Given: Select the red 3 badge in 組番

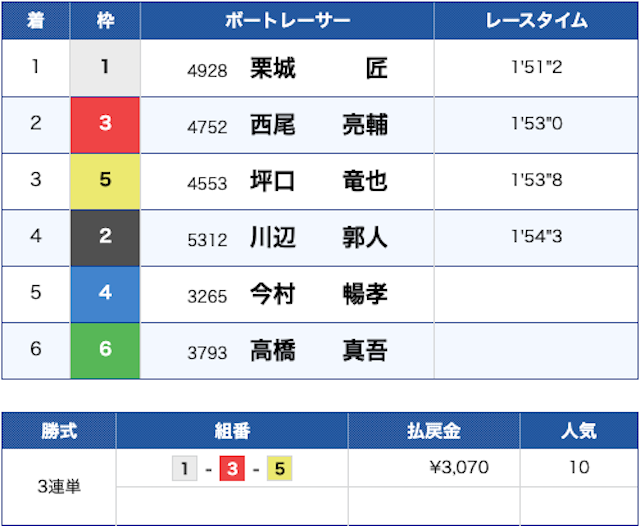Looking at the screenshot, I should tap(232, 468).
